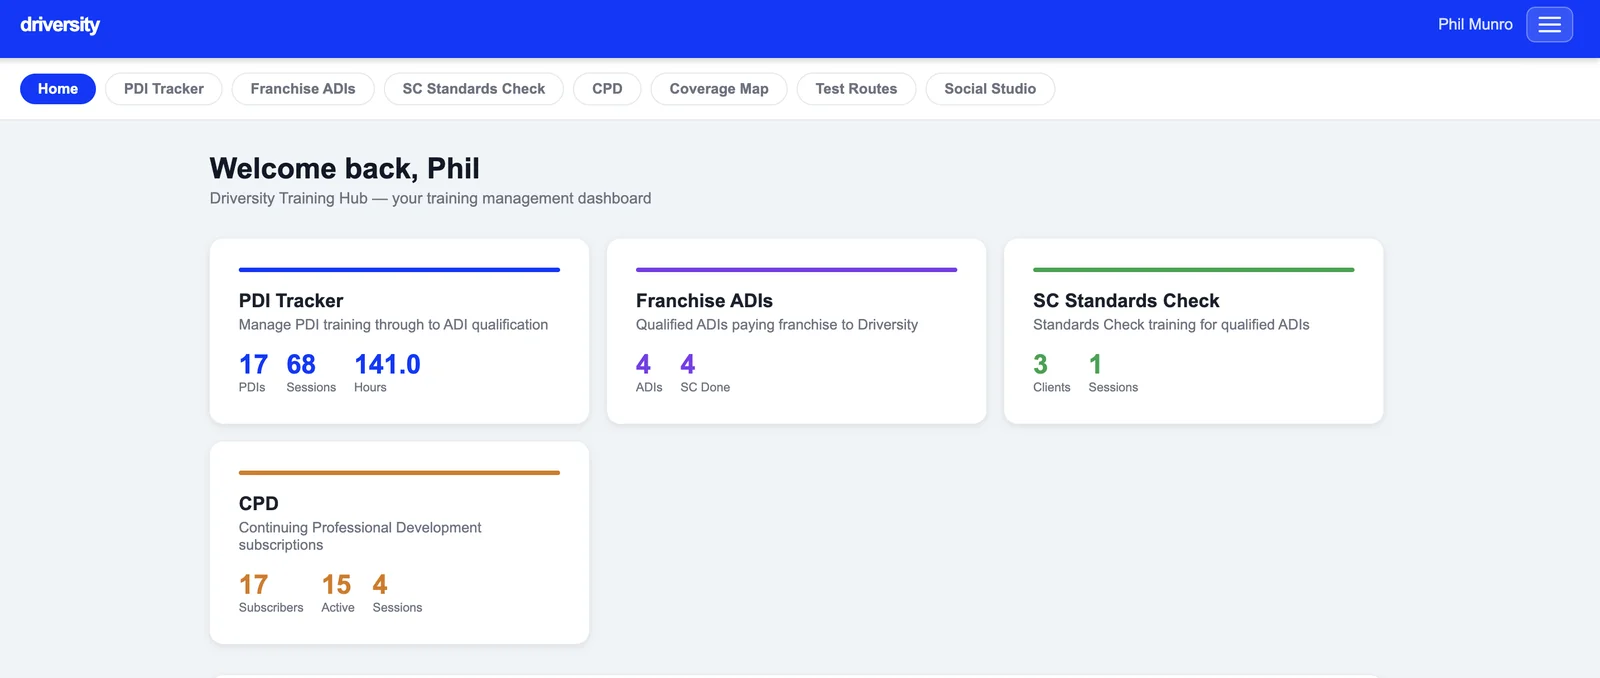Click the 1 Sessions count
The width and height of the screenshot is (1600, 678).
tap(1095, 364)
